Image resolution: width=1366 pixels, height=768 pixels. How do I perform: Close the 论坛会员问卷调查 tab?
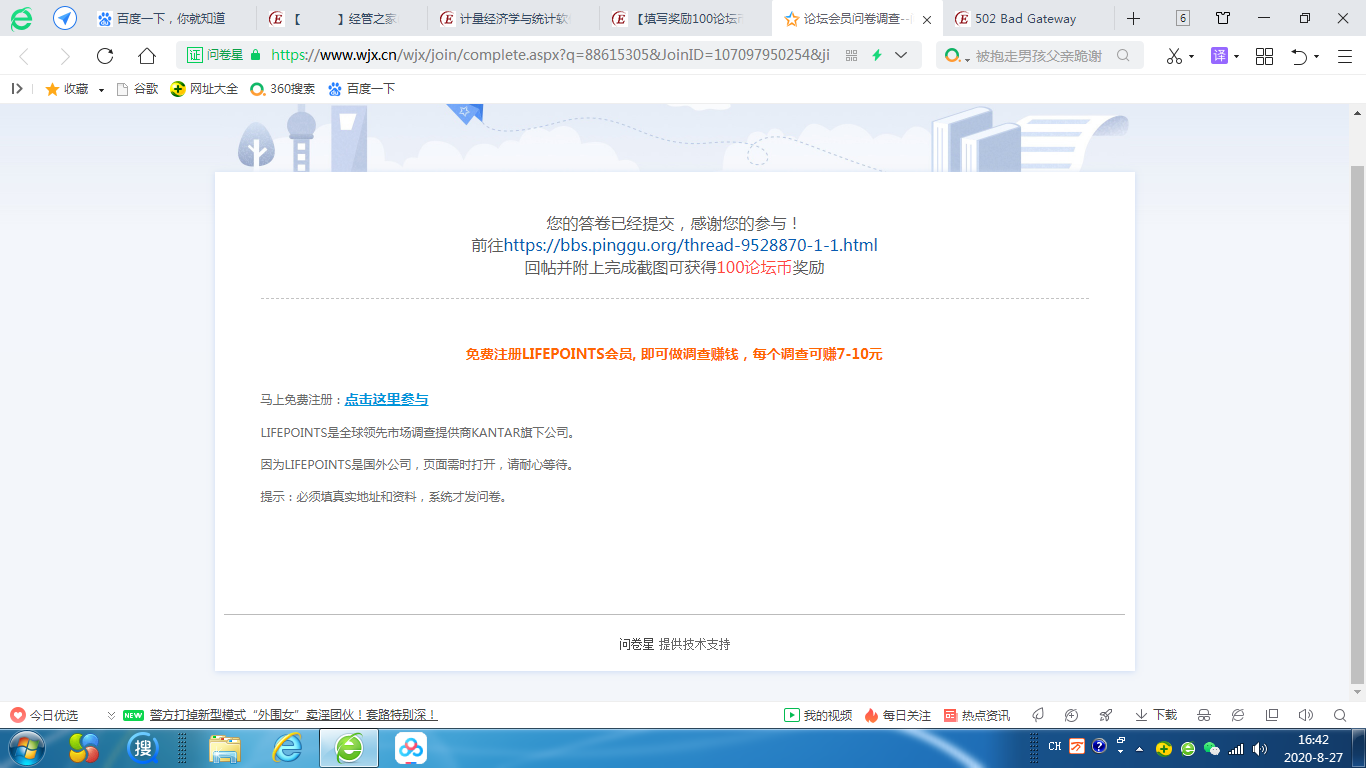click(927, 19)
